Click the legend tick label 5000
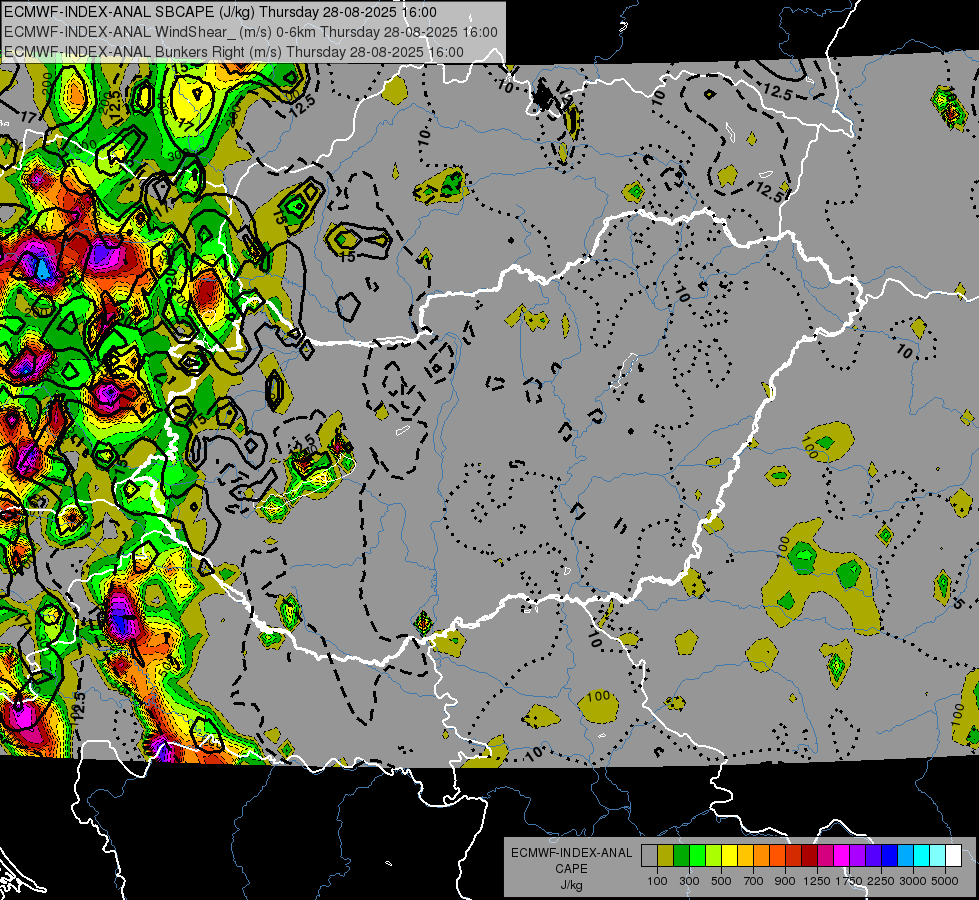The height and width of the screenshot is (900, 979). [945, 881]
